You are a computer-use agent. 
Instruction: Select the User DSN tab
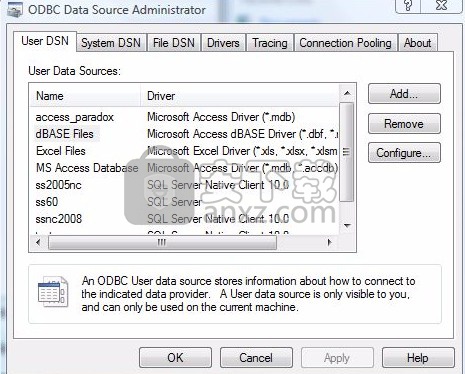pyautogui.click(x=45, y=41)
